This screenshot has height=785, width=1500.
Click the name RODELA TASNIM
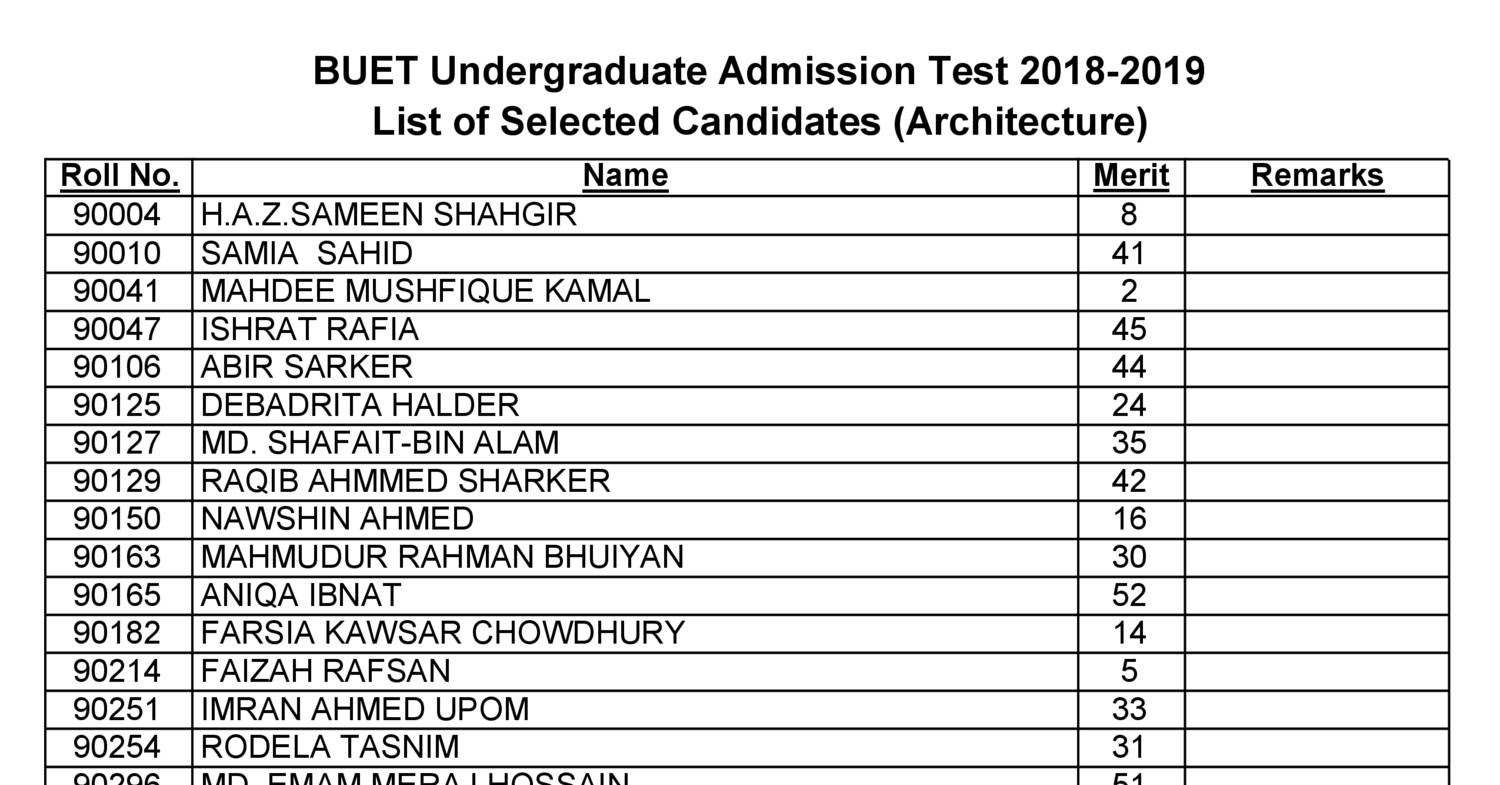point(330,747)
